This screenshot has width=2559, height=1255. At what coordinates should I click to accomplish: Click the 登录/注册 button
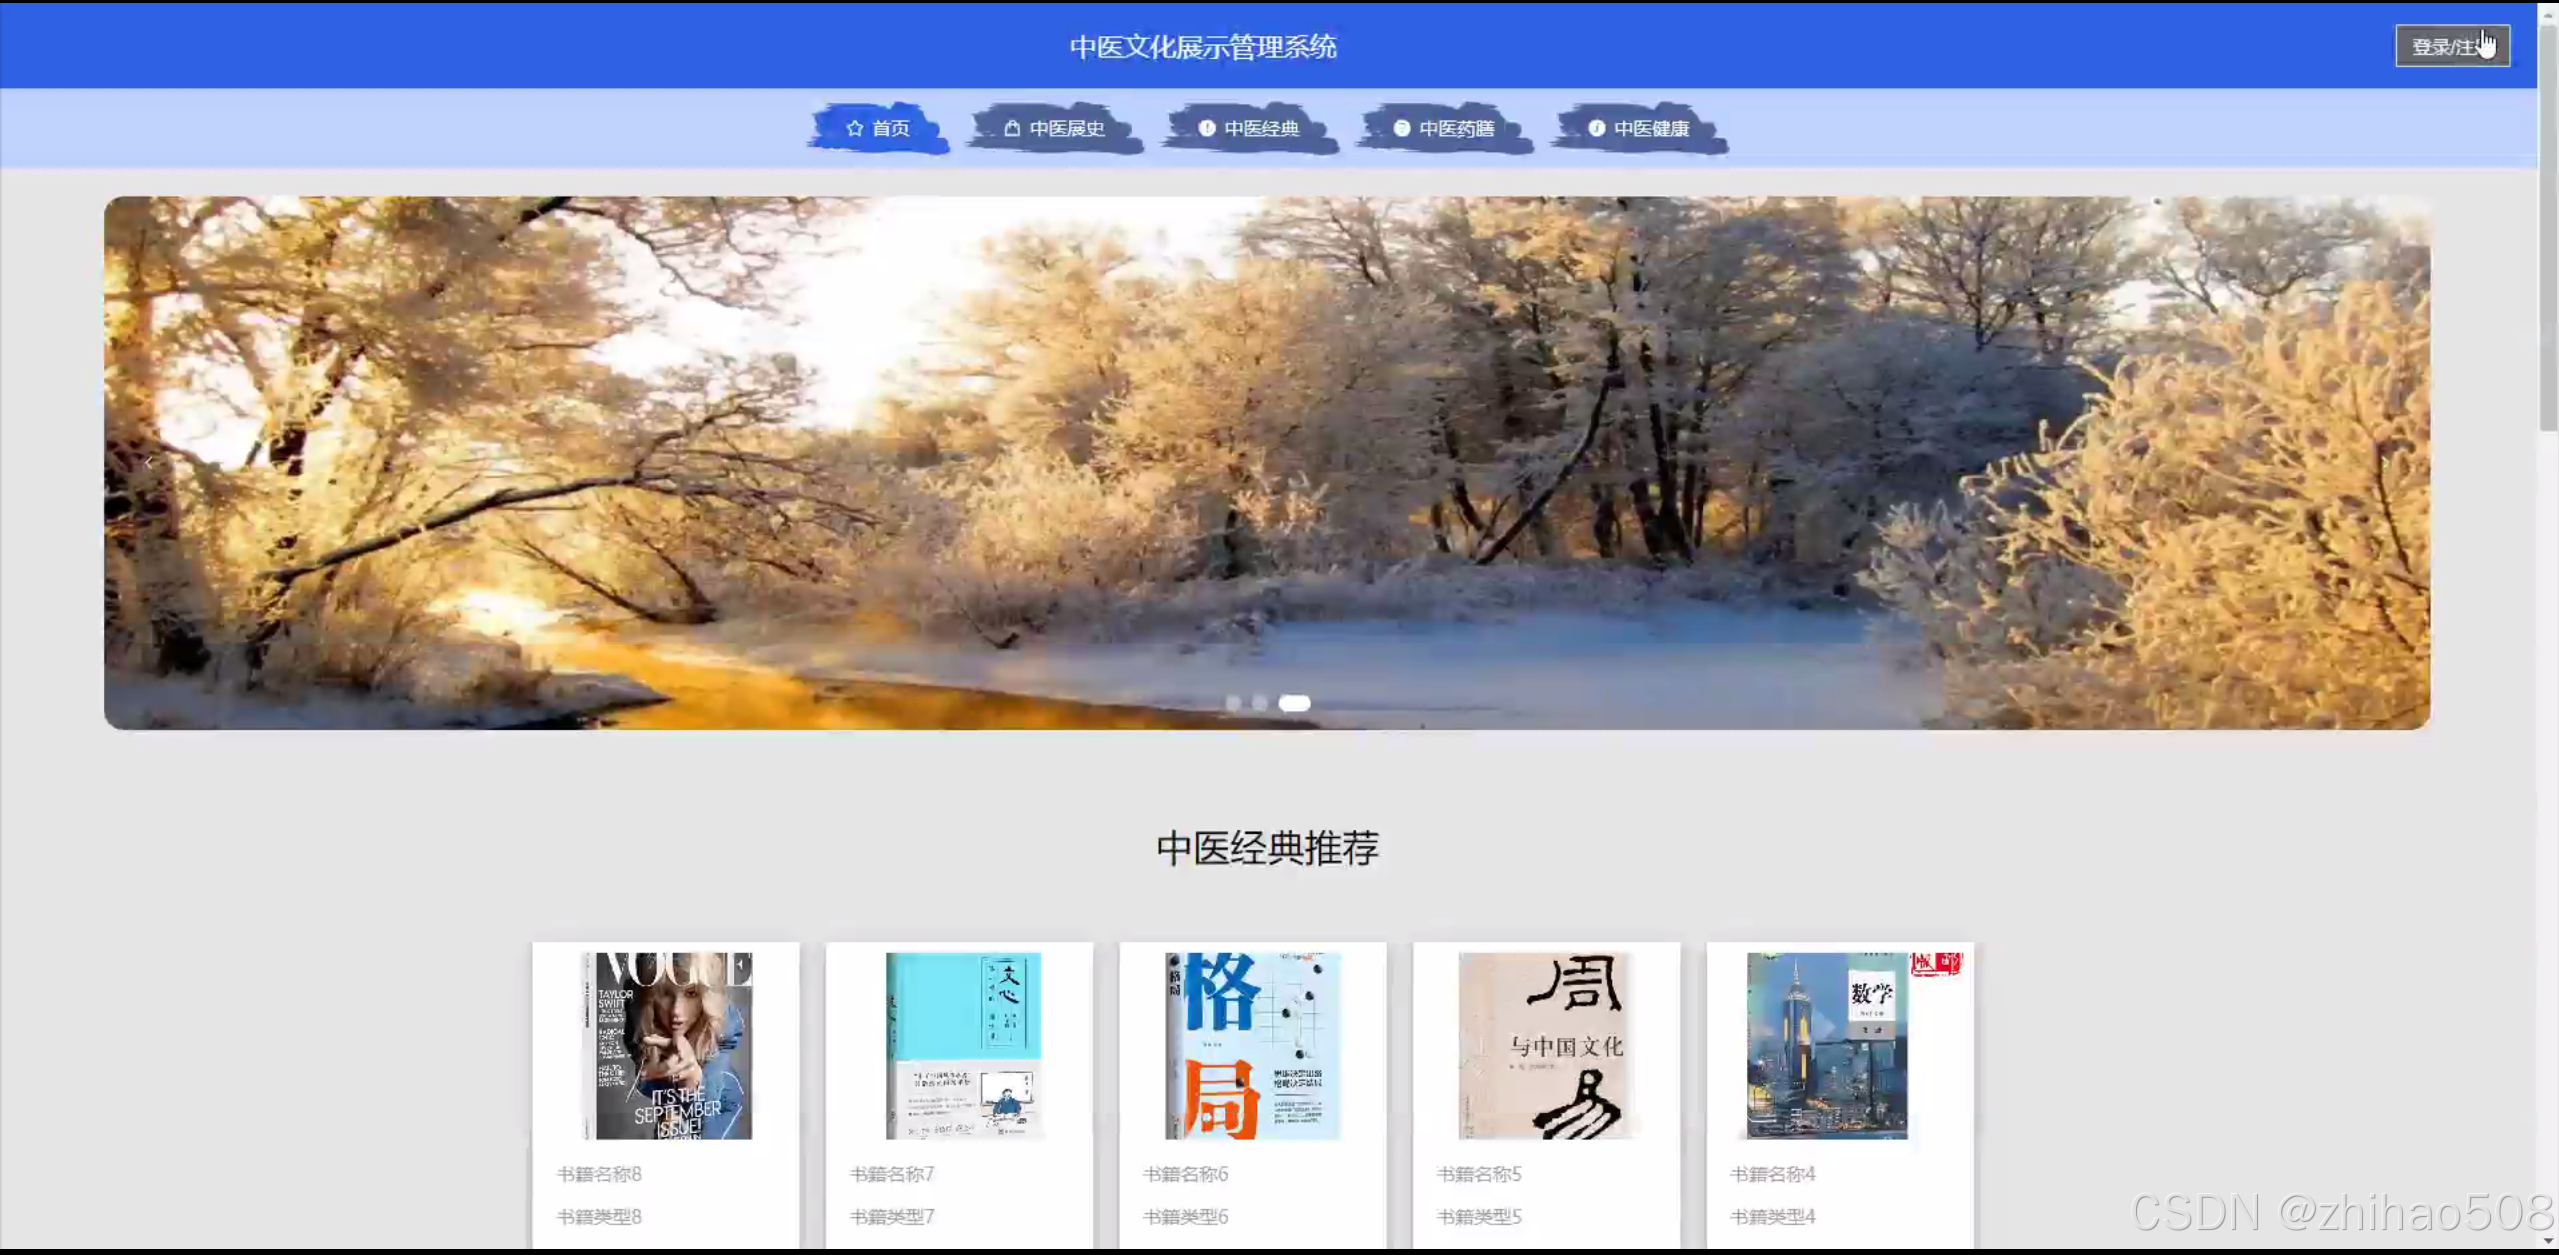click(x=2451, y=46)
